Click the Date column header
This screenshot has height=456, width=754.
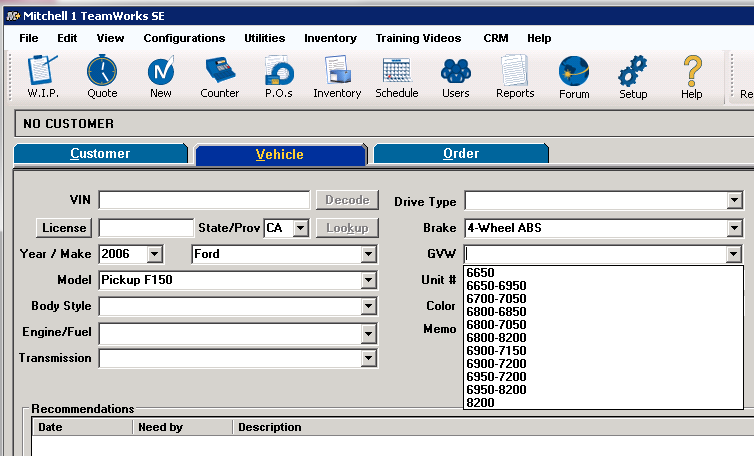(82, 427)
